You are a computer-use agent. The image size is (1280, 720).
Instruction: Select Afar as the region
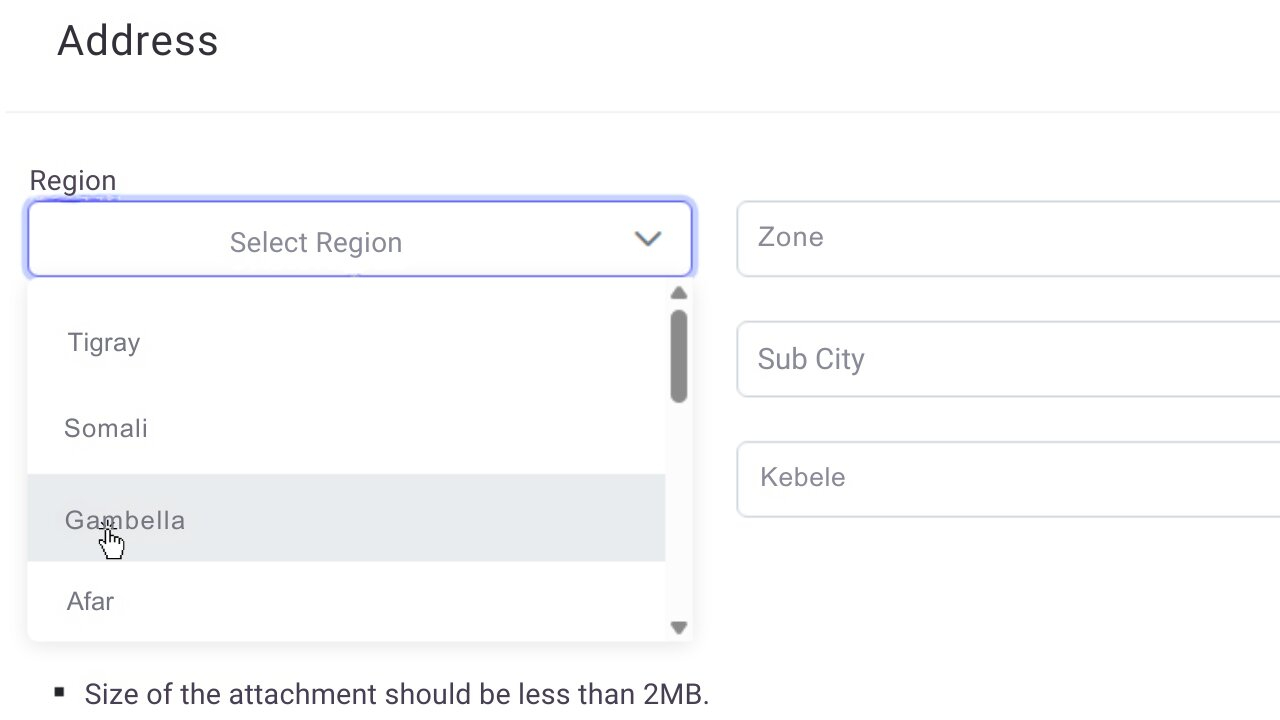tap(90, 602)
